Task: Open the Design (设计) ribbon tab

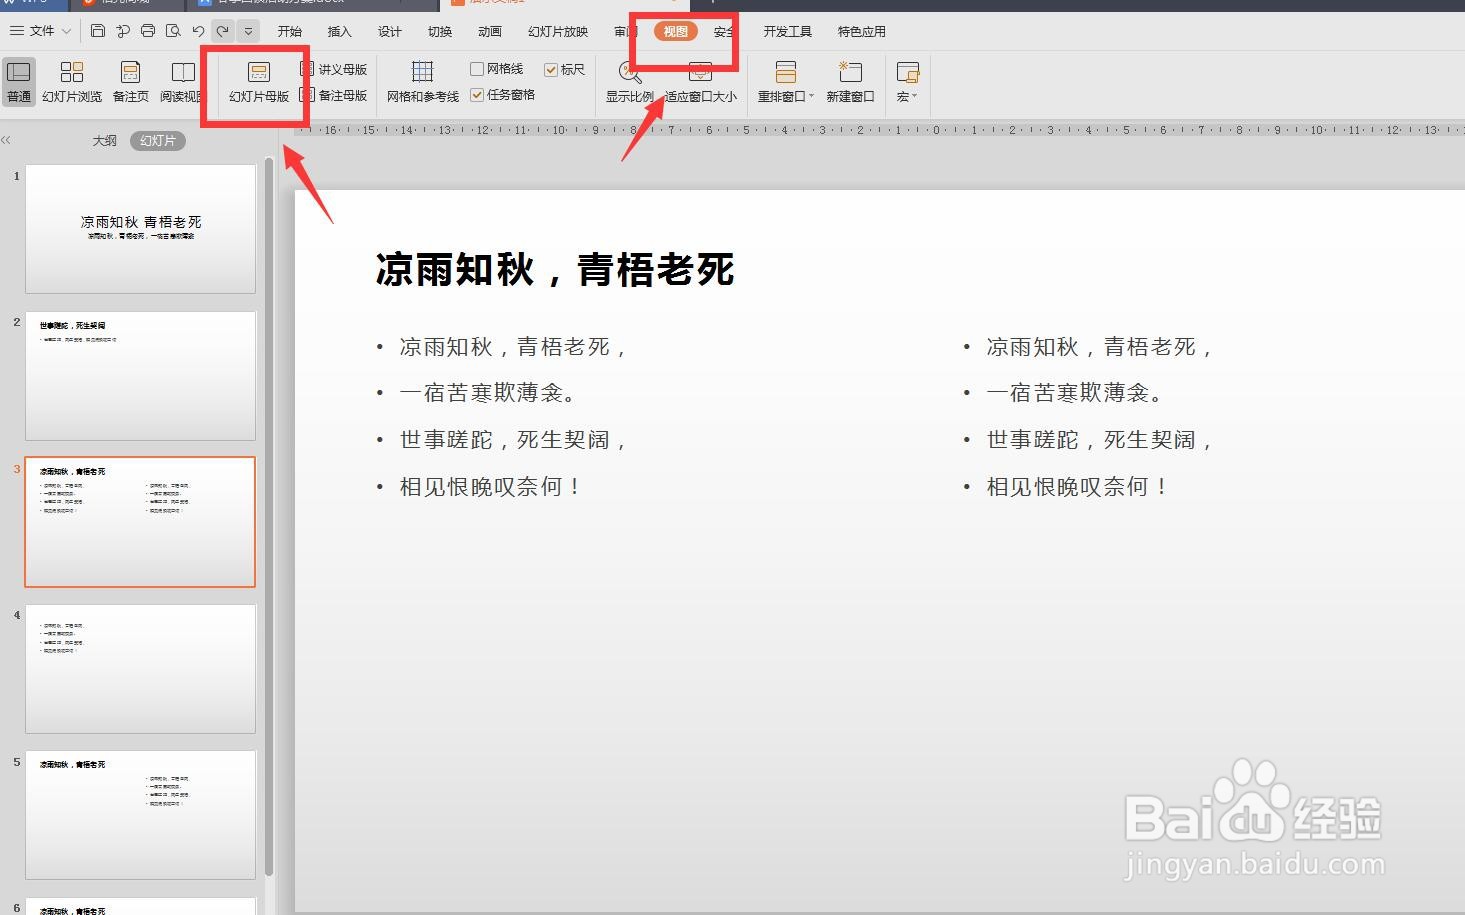Action: click(x=390, y=31)
